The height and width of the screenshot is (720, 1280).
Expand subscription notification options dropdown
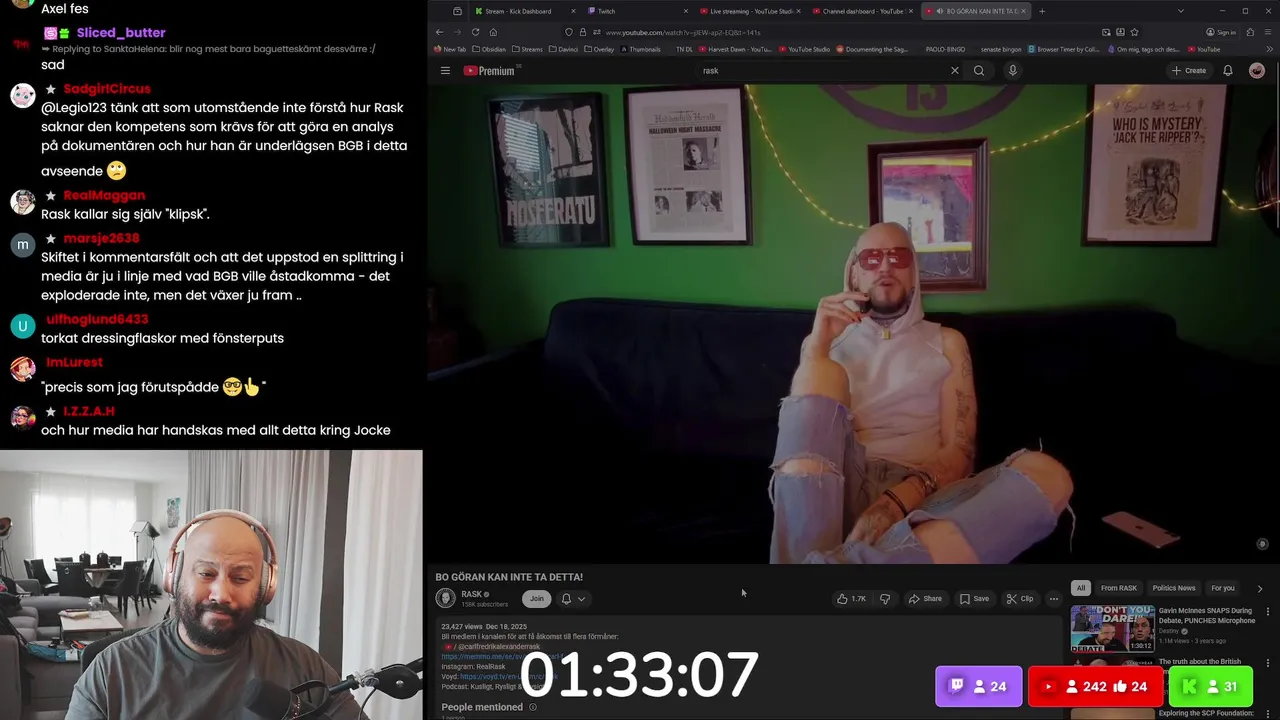(x=581, y=599)
